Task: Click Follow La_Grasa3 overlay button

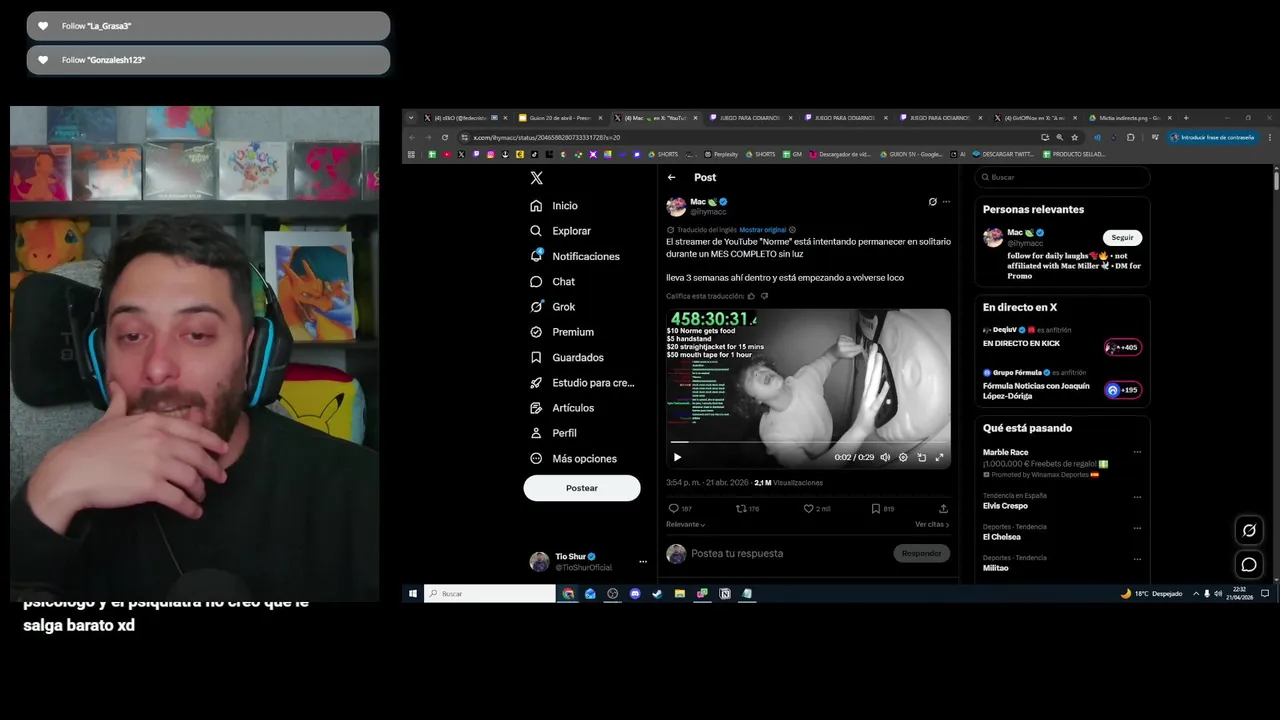Action: pos(208,26)
